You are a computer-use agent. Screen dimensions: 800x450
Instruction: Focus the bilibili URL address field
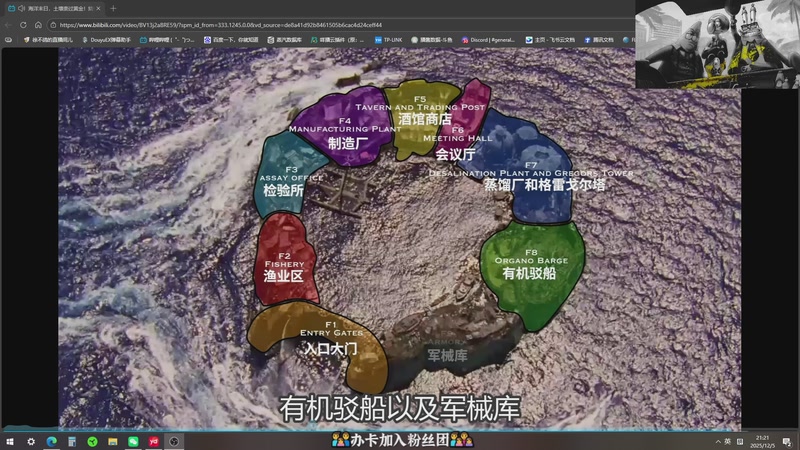point(342,24)
